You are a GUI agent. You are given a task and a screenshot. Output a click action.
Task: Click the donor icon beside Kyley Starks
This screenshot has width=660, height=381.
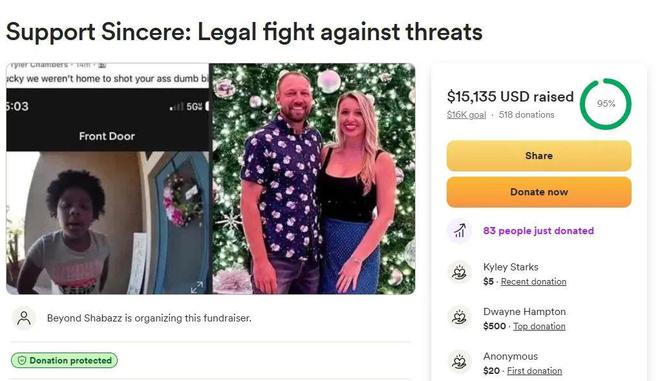click(x=459, y=273)
